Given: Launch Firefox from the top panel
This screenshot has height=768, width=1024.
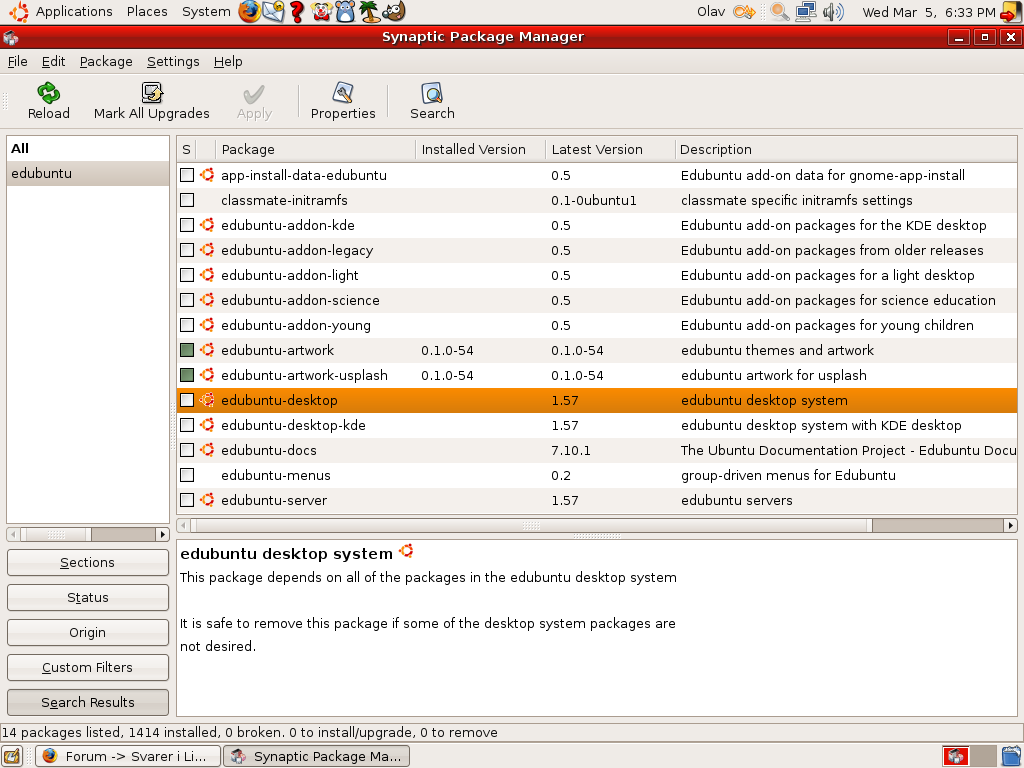Looking at the screenshot, I should [249, 12].
